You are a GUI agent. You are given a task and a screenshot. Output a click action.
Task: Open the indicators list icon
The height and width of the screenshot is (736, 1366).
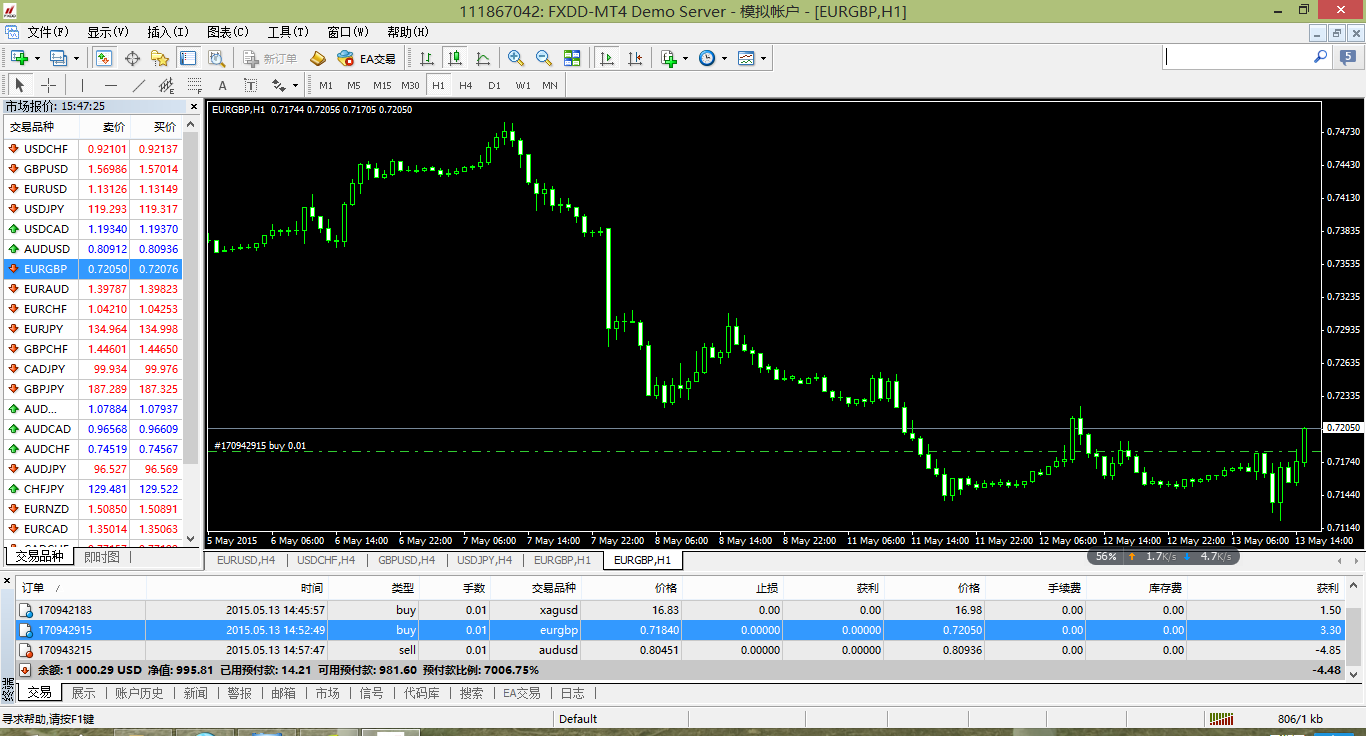[x=668, y=58]
